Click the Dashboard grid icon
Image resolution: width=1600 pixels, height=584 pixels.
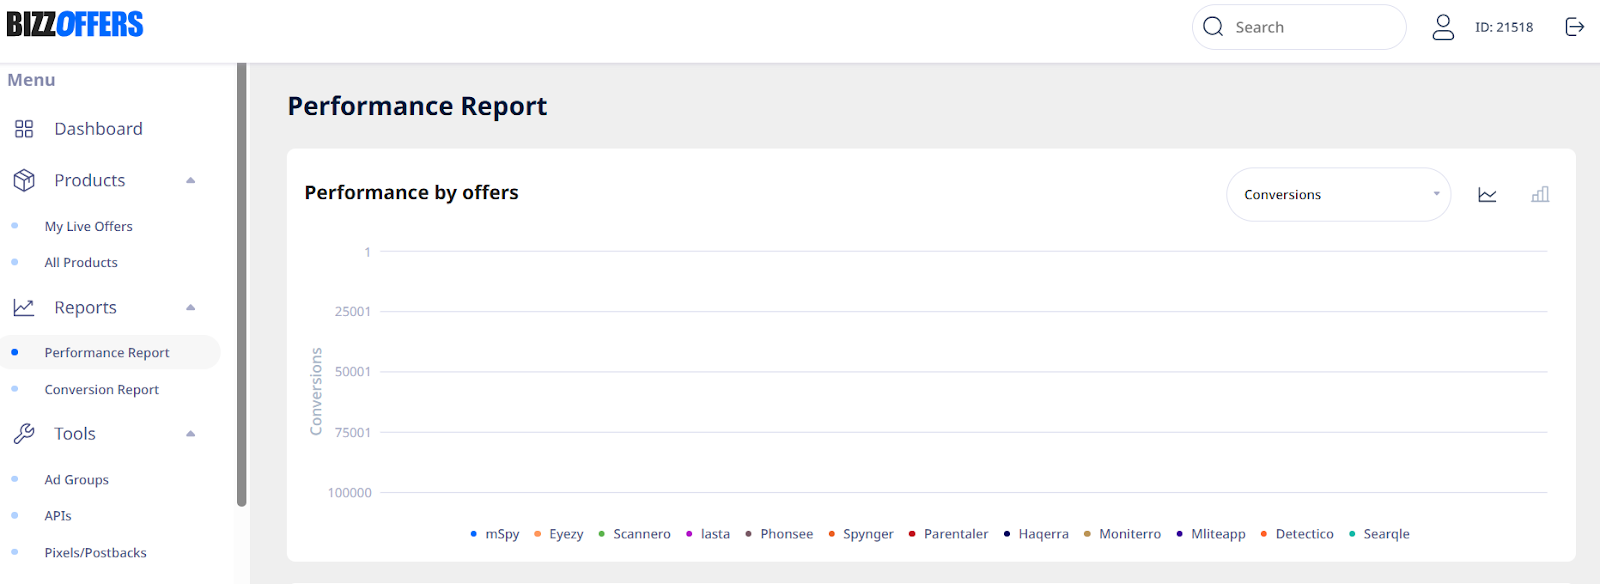point(24,129)
